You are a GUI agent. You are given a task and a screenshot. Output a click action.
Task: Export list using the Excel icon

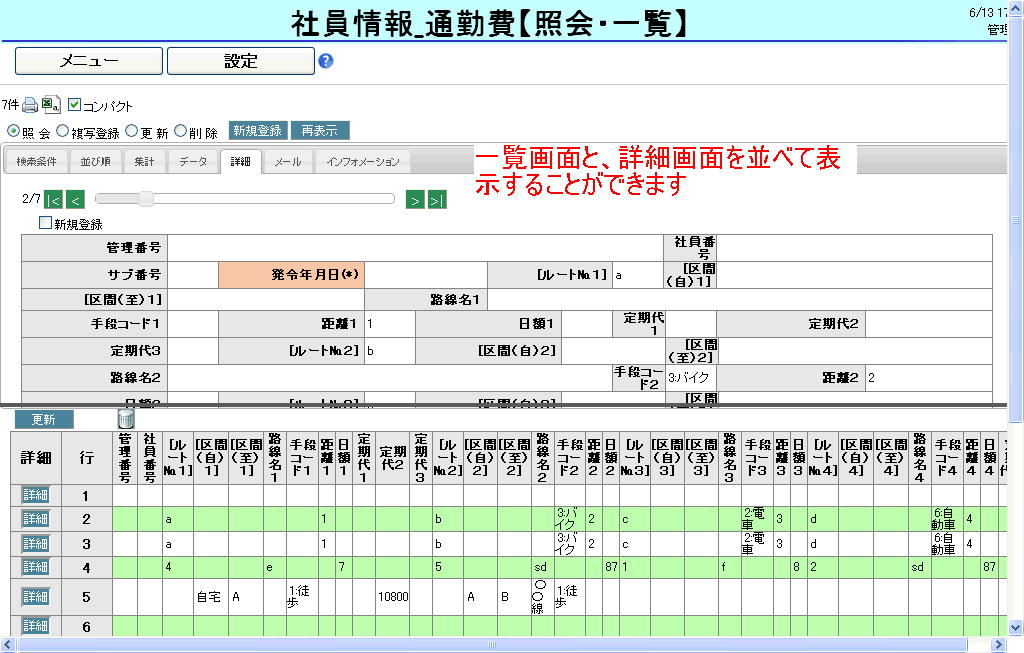tap(51, 105)
